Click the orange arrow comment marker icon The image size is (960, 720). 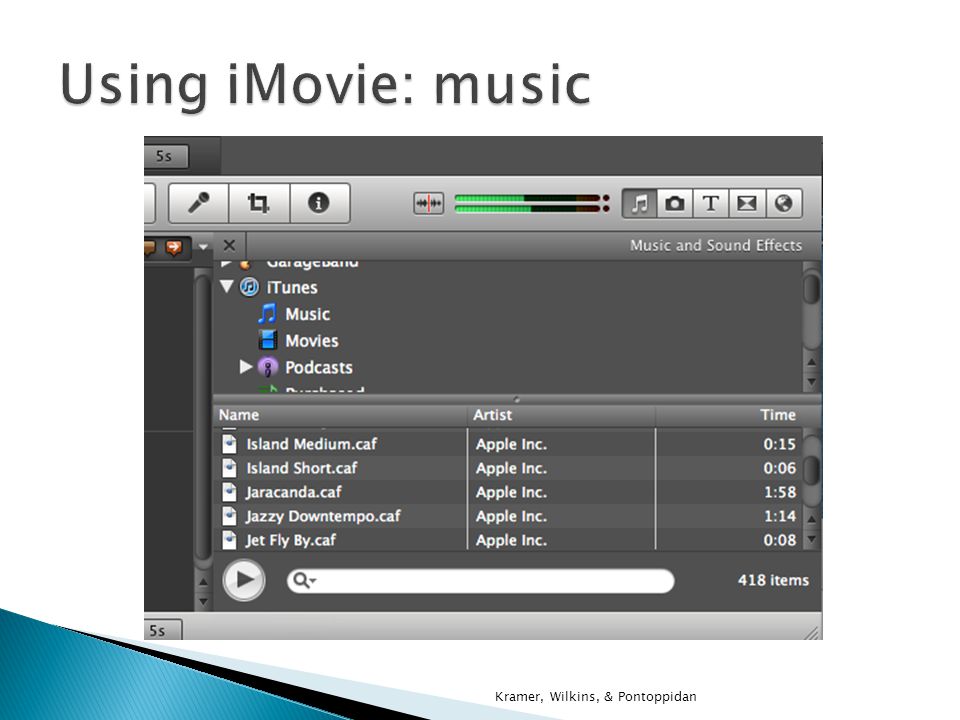[174, 247]
